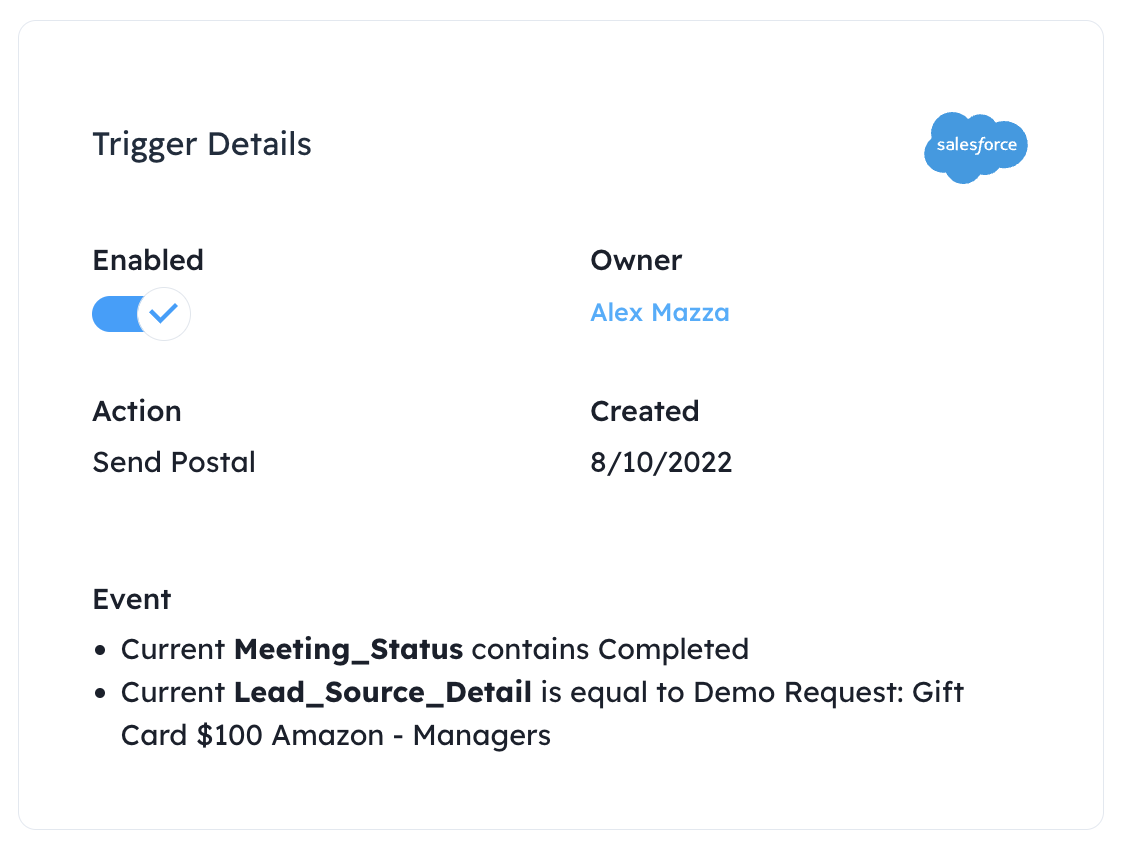Click the Trigger Details heading

[202, 144]
